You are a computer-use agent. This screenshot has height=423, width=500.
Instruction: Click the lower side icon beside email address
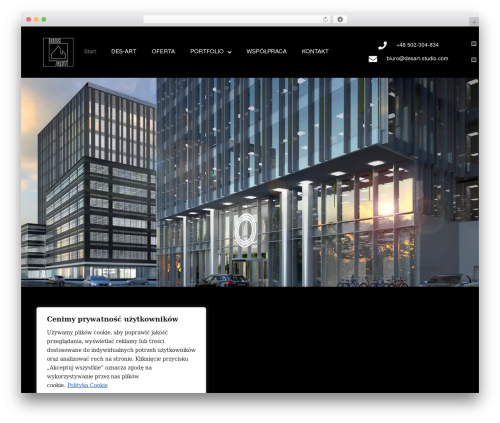pyautogui.click(x=473, y=60)
